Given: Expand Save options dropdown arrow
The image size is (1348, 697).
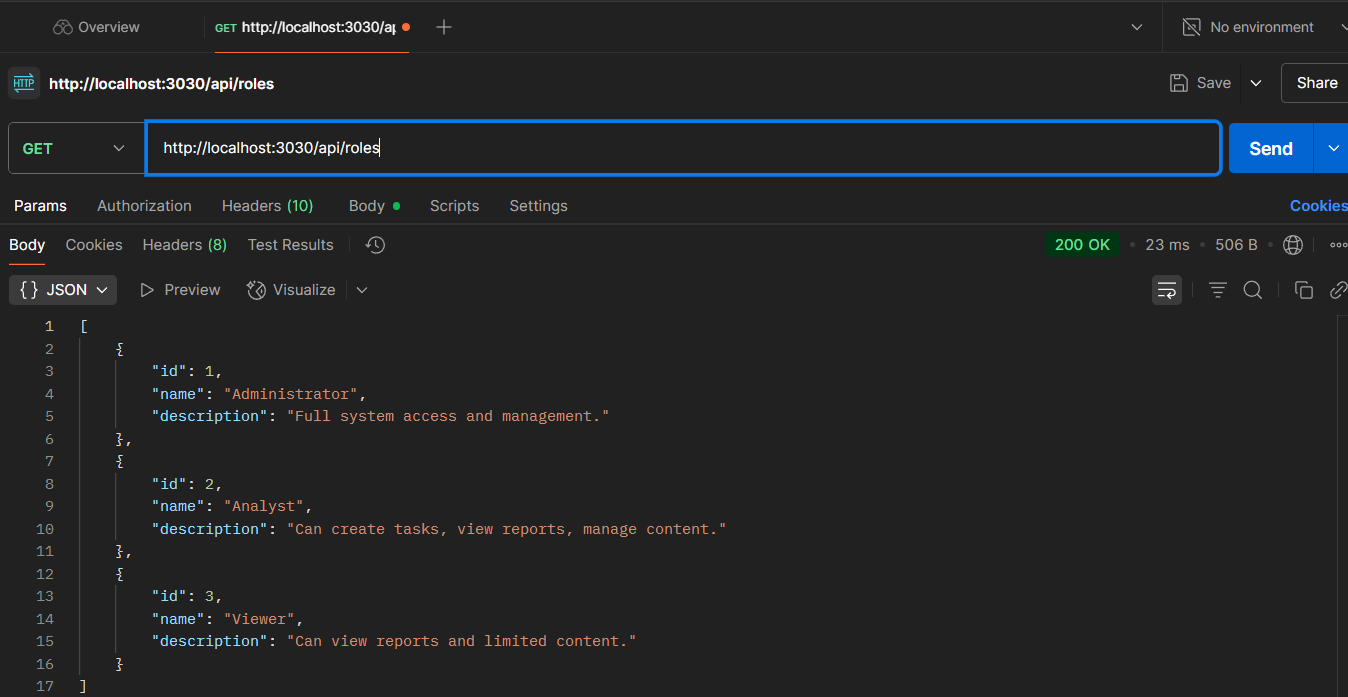Looking at the screenshot, I should point(1256,83).
